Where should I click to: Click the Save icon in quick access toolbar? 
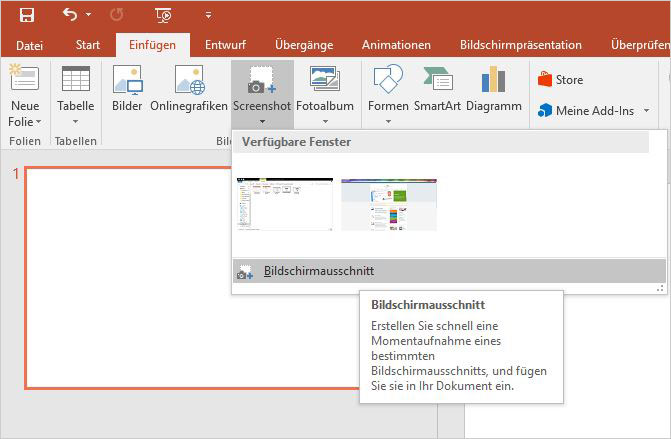(27, 15)
